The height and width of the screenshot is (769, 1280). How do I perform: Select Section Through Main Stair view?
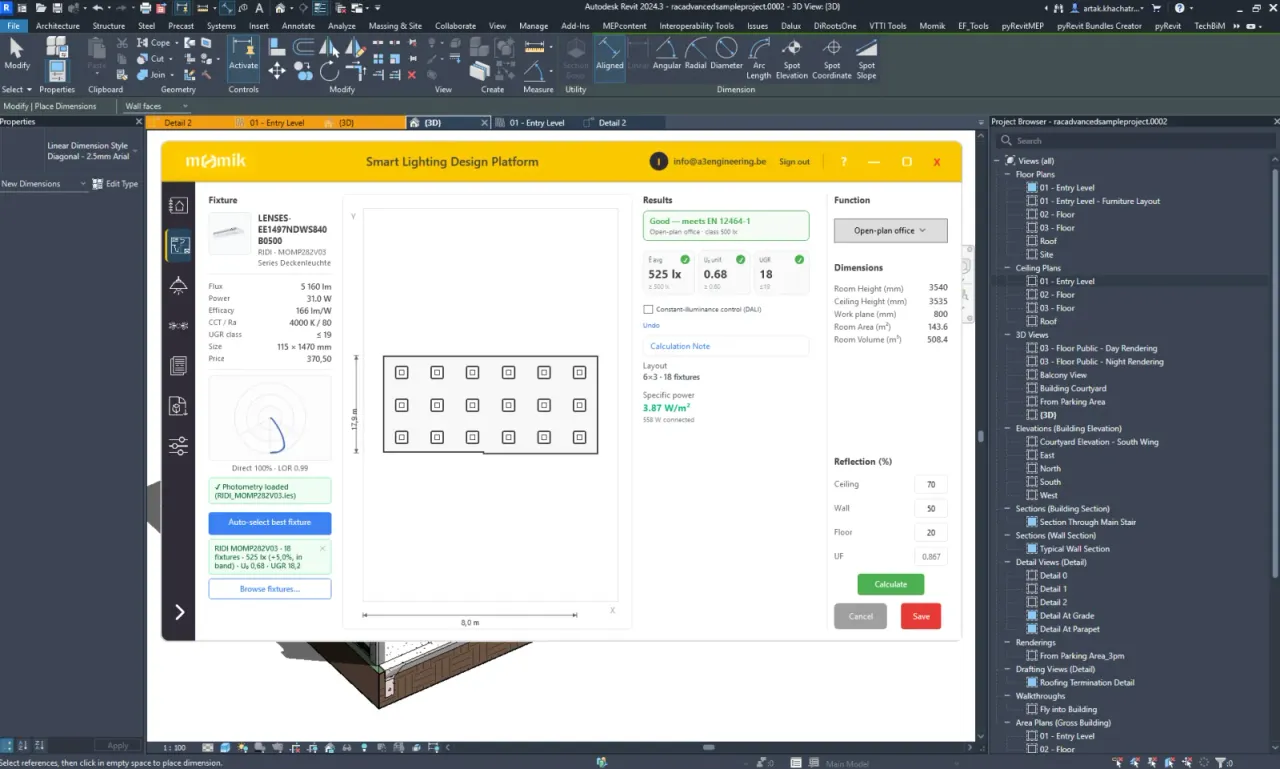click(x=1088, y=522)
